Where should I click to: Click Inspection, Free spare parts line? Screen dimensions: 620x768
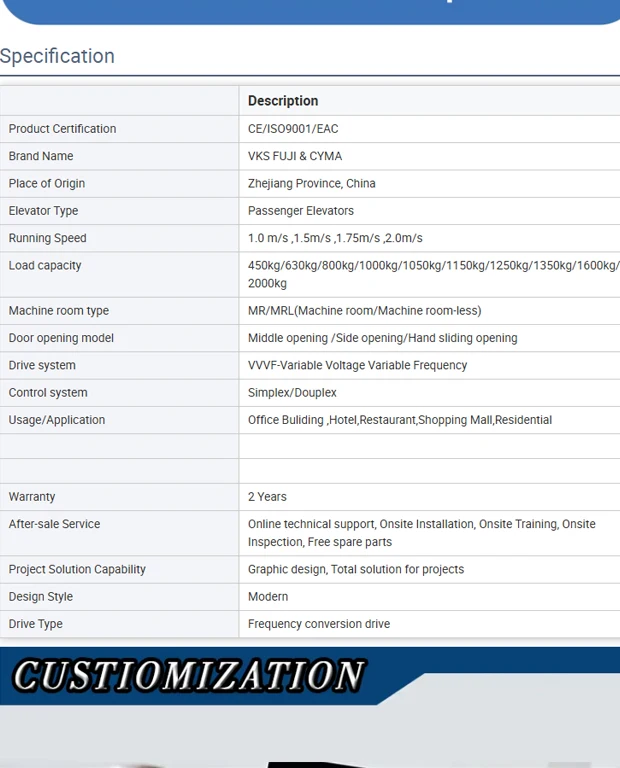point(320,542)
